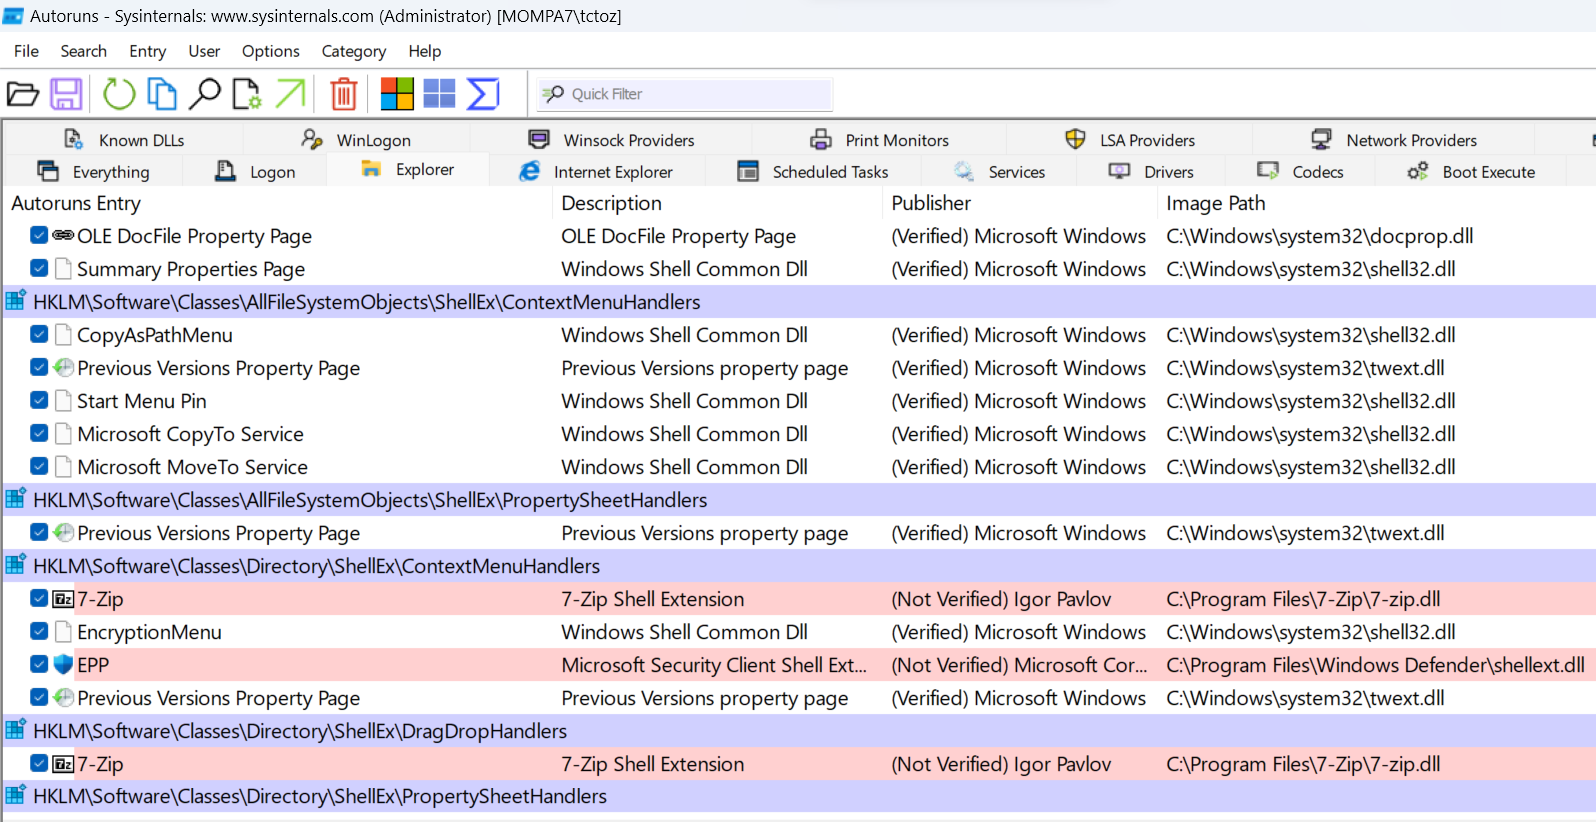Select the Windows Defender shellext.dll image path

click(x=1375, y=664)
